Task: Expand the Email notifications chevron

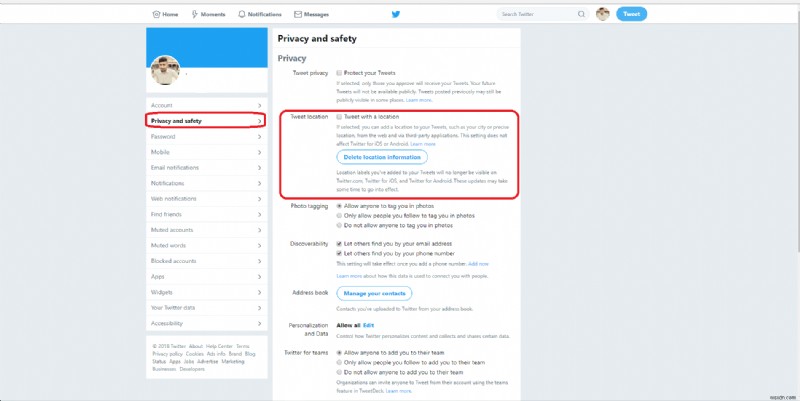Action: click(x=259, y=167)
